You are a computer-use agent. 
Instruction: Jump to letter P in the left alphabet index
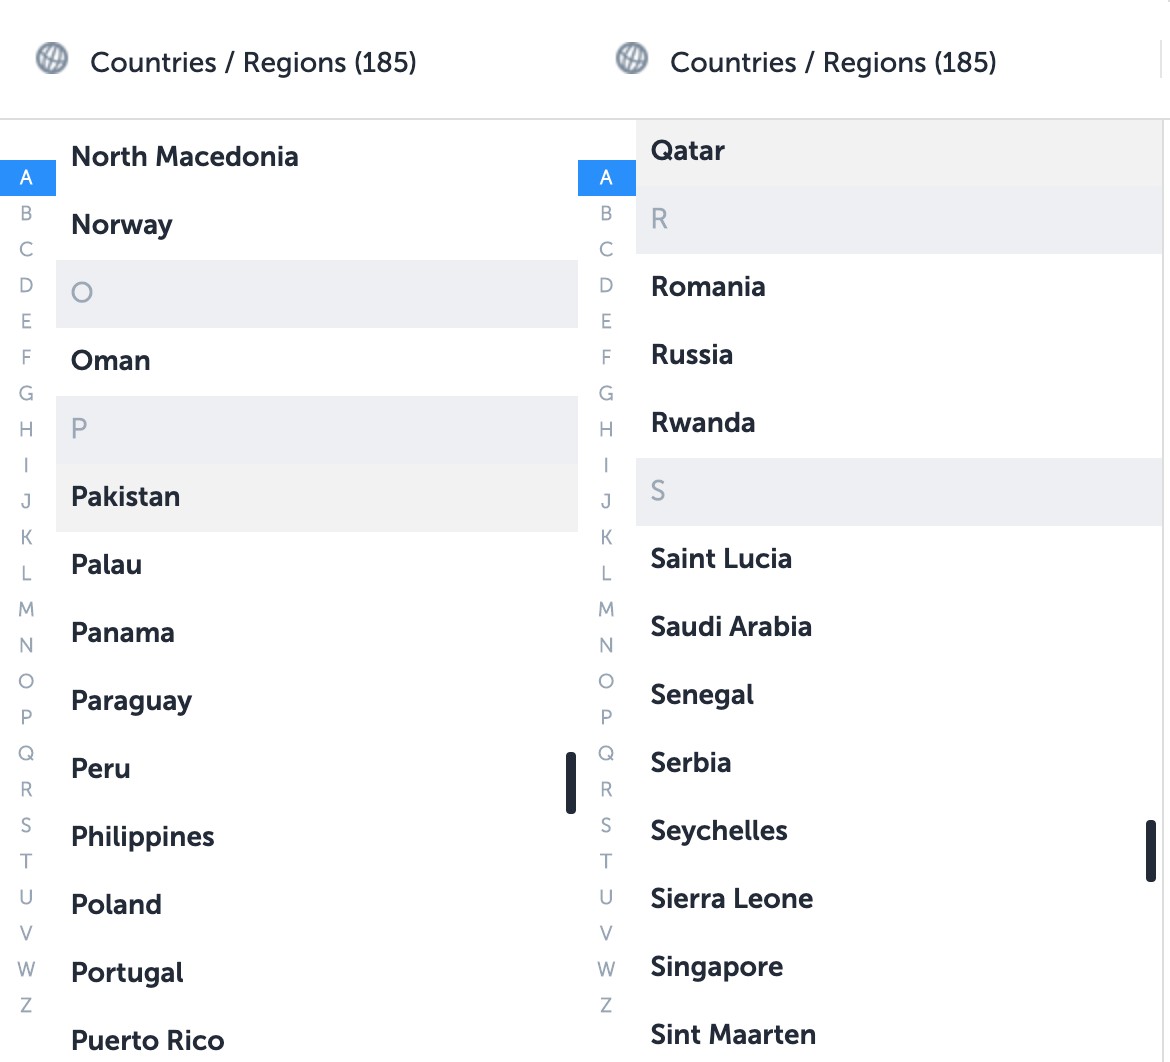pyautogui.click(x=26, y=717)
